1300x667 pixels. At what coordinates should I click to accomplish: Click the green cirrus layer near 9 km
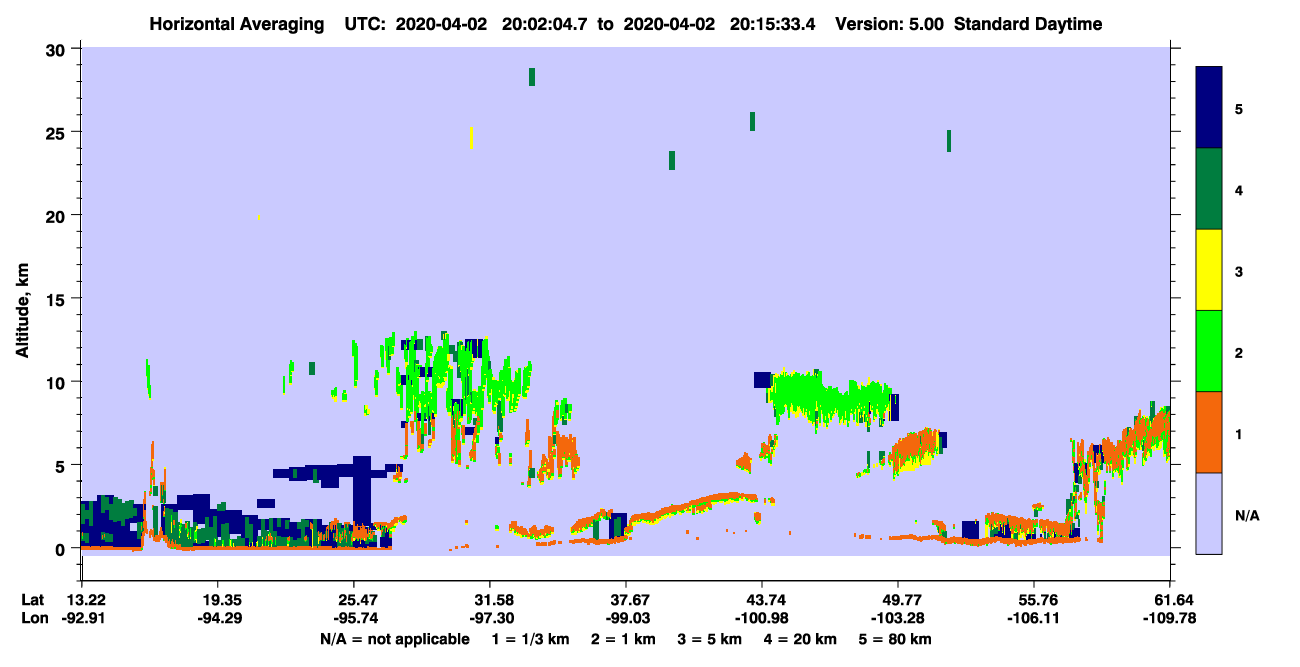point(829,396)
